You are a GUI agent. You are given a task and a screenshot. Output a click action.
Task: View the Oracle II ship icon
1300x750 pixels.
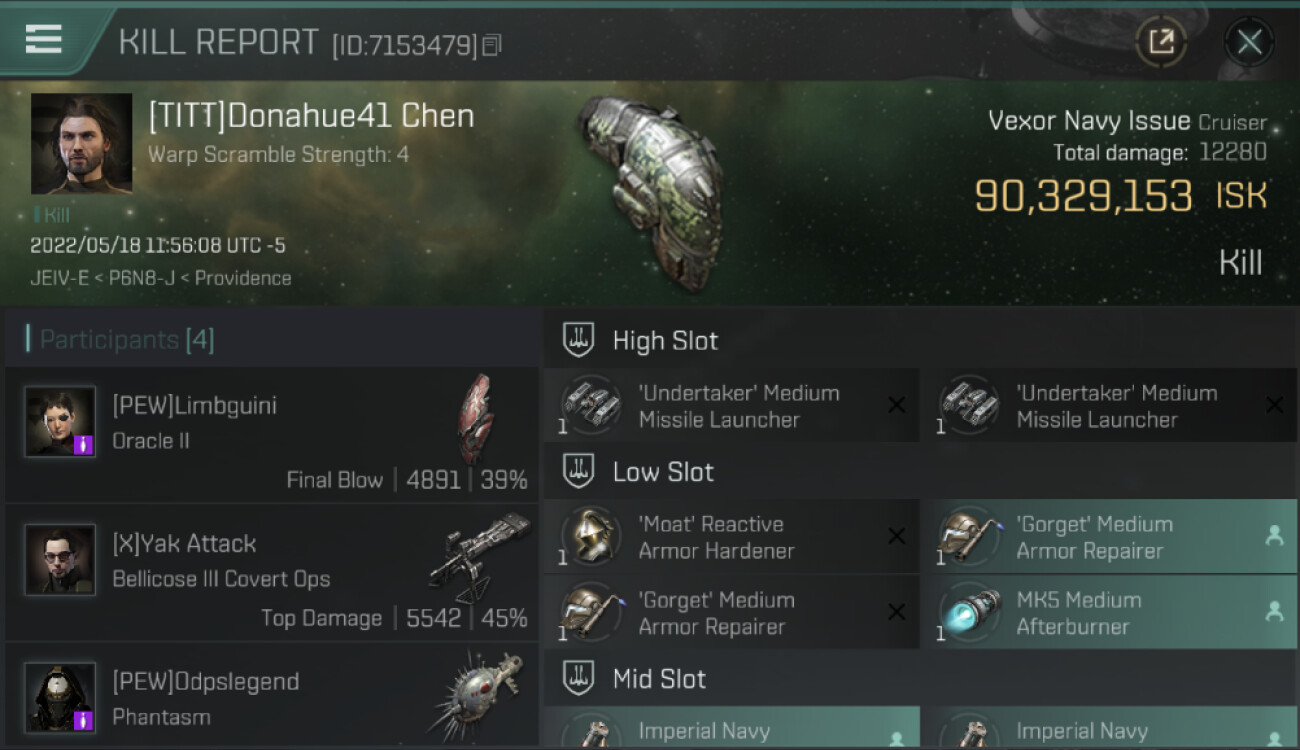475,419
